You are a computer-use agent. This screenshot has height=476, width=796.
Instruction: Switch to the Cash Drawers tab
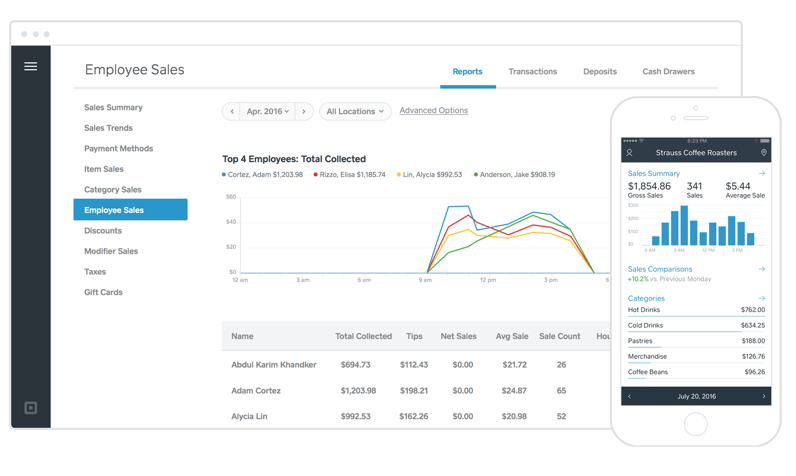(668, 72)
